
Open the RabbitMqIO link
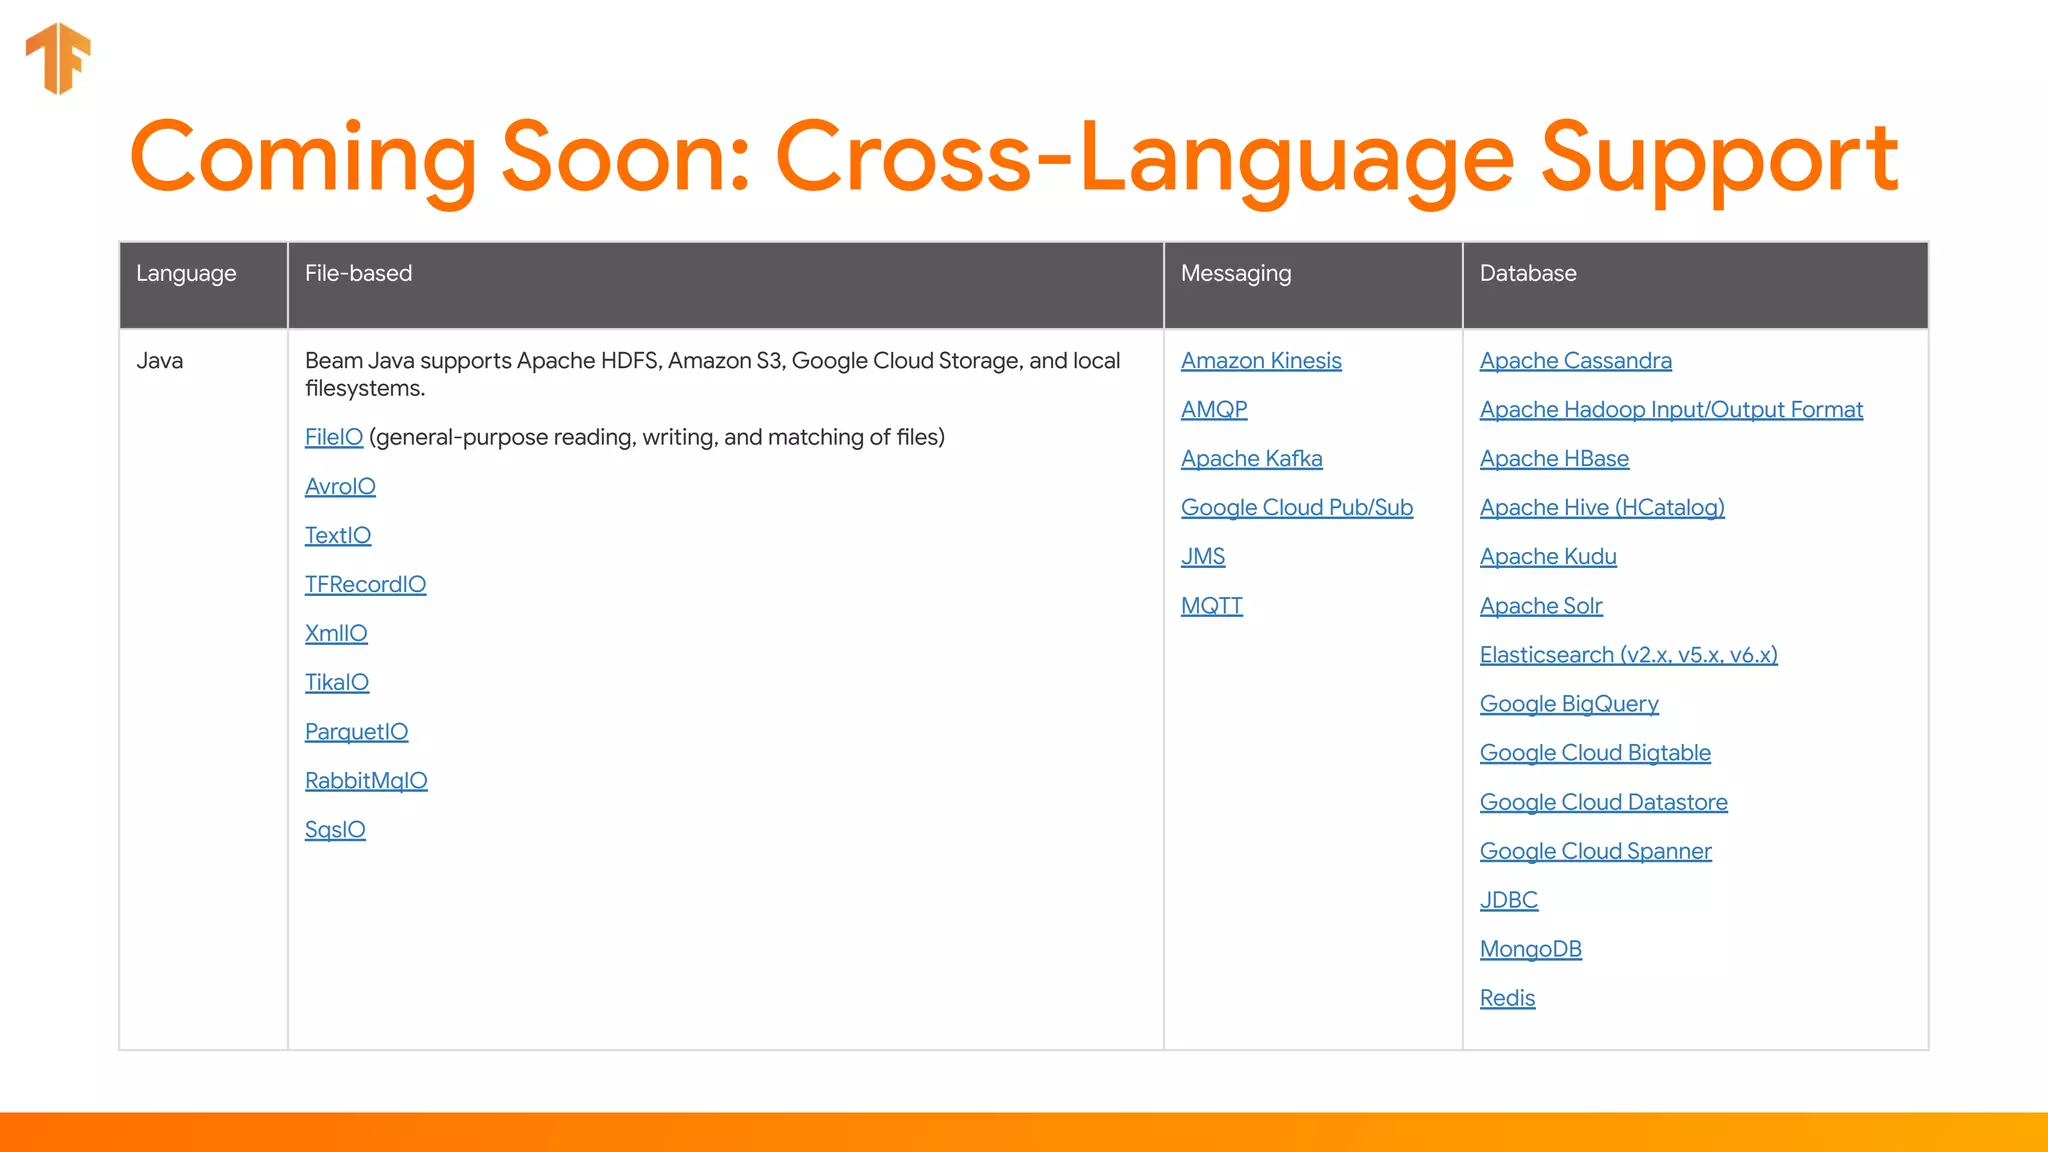click(x=366, y=781)
